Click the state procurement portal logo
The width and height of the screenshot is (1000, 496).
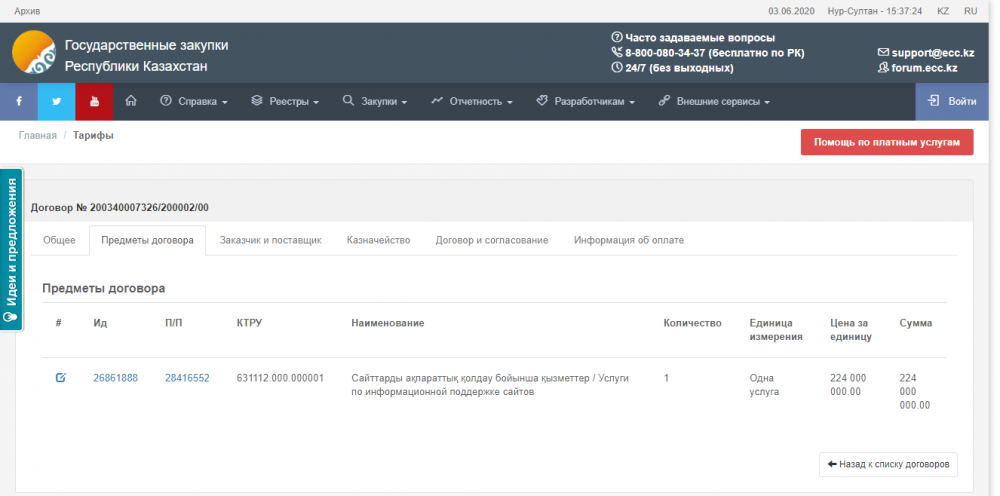(33, 53)
